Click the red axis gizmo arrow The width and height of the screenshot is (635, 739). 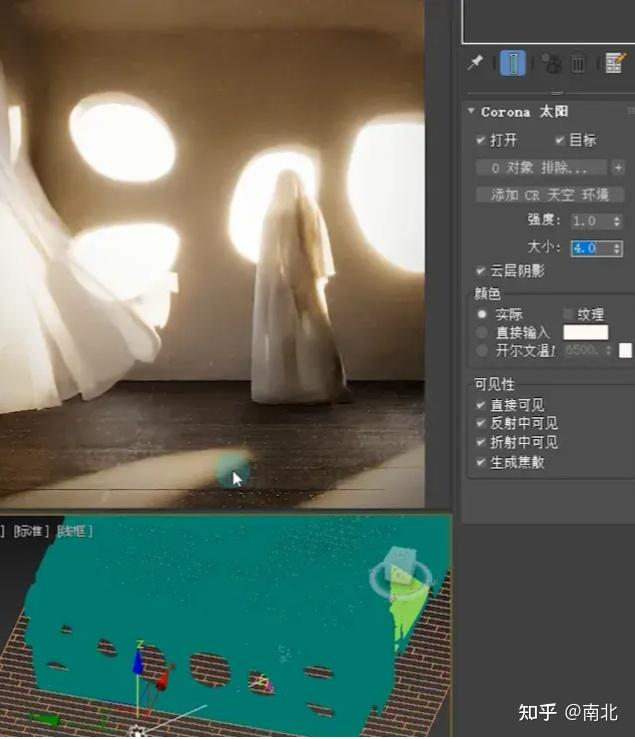point(162,680)
